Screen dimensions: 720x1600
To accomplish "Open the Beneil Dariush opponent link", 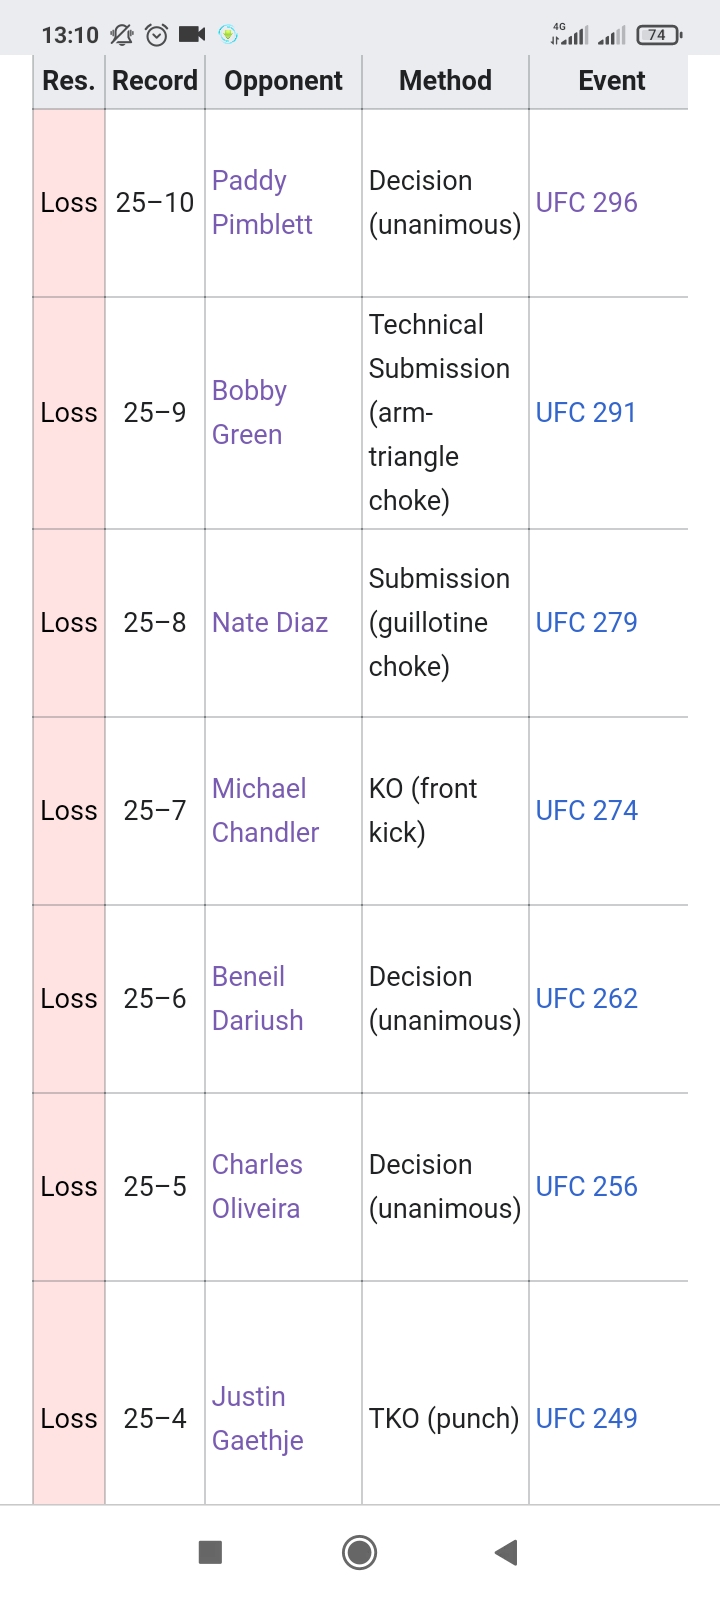I will 257,998.
